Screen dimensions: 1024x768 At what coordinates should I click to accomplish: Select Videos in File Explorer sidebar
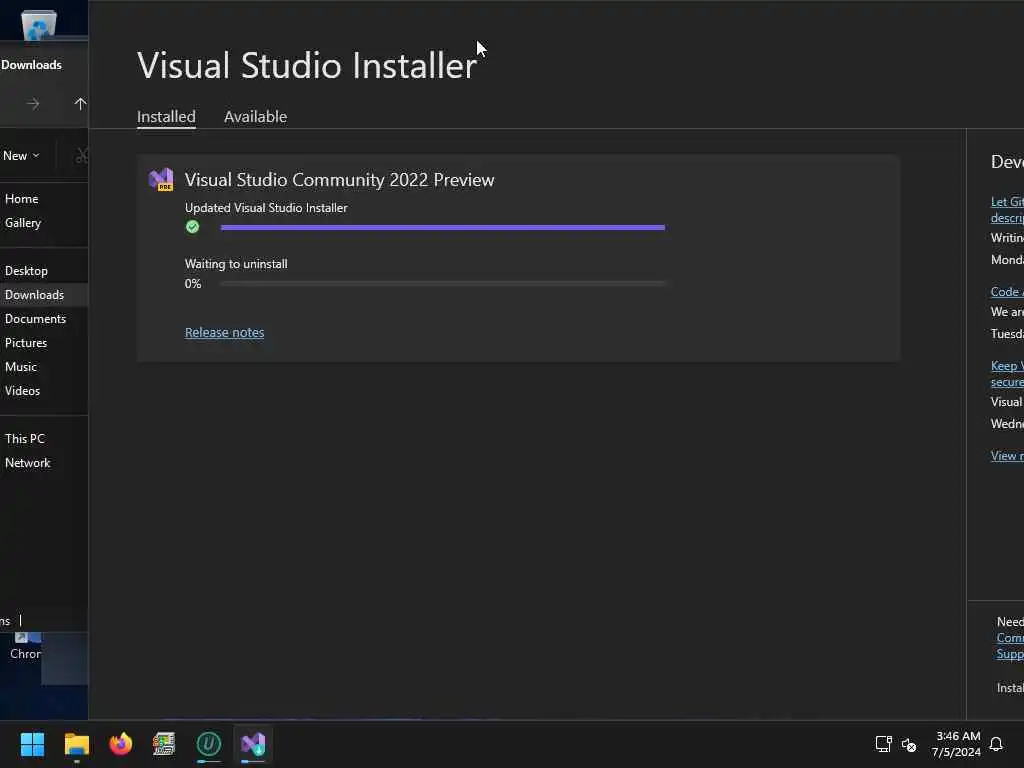[x=44, y=391]
